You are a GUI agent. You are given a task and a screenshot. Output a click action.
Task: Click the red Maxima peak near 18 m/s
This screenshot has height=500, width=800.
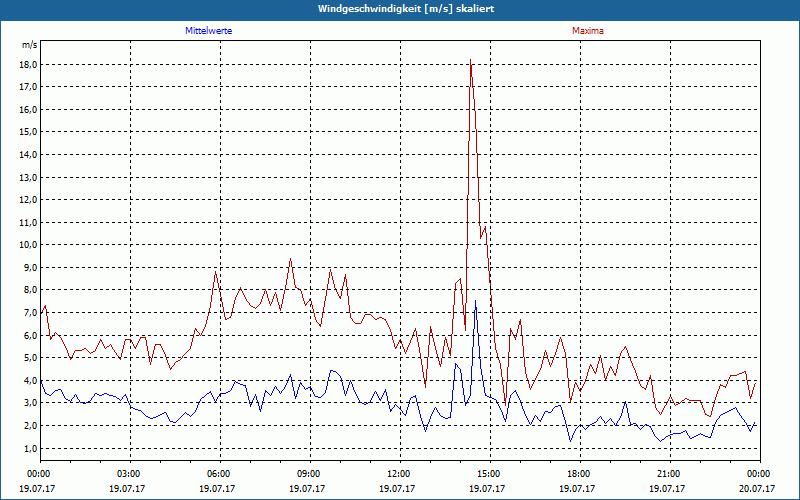470,61
